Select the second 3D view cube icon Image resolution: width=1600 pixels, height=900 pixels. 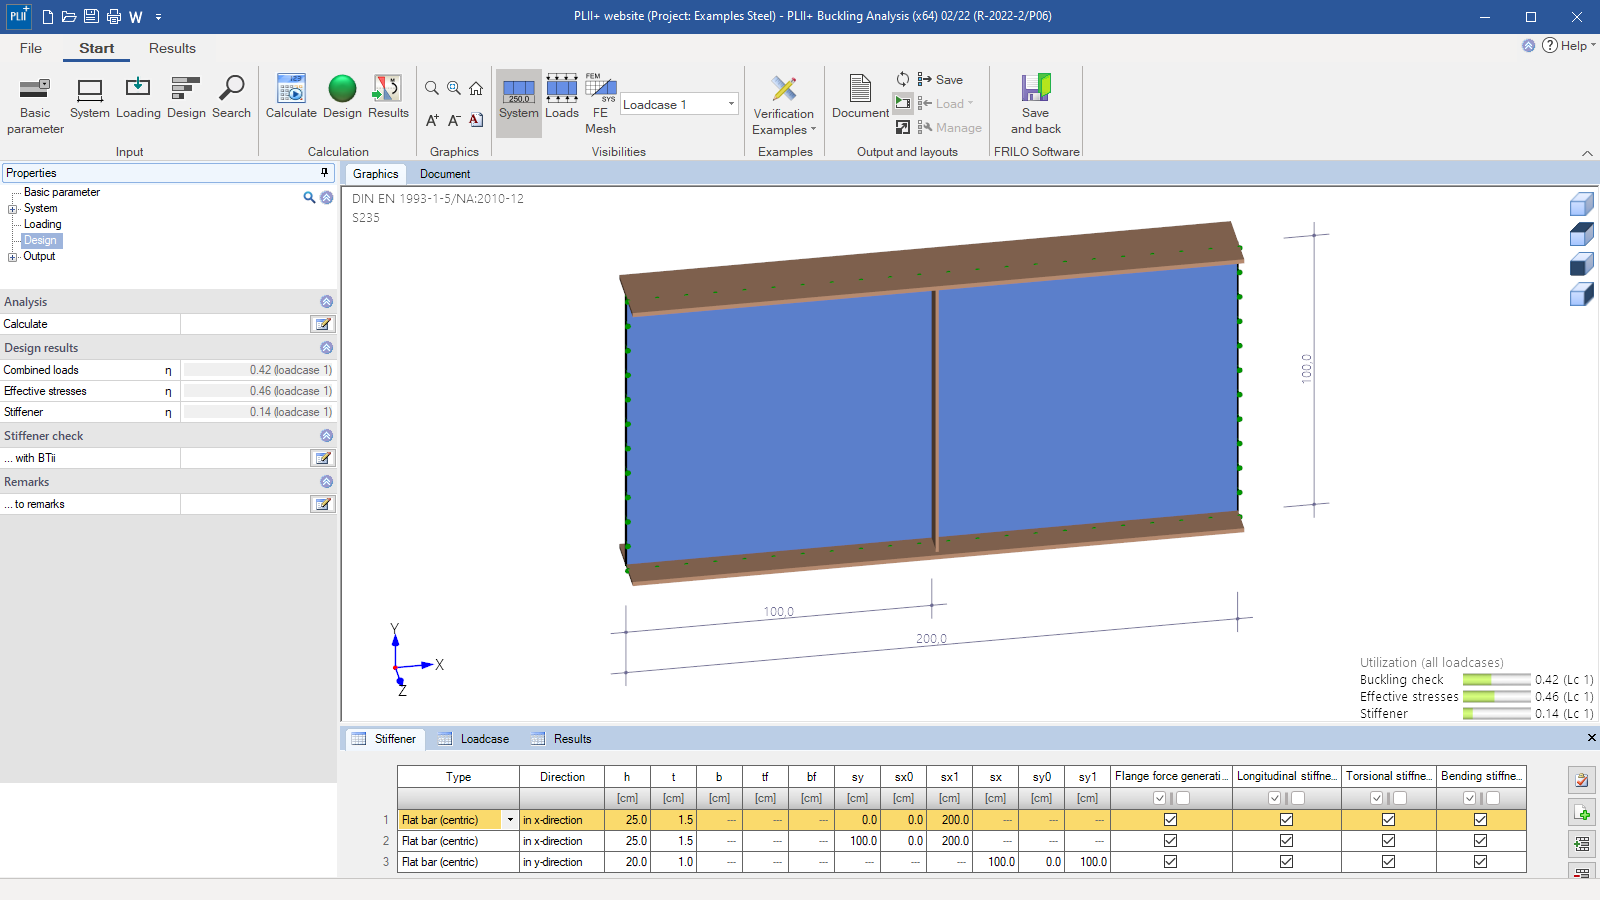1581,234
